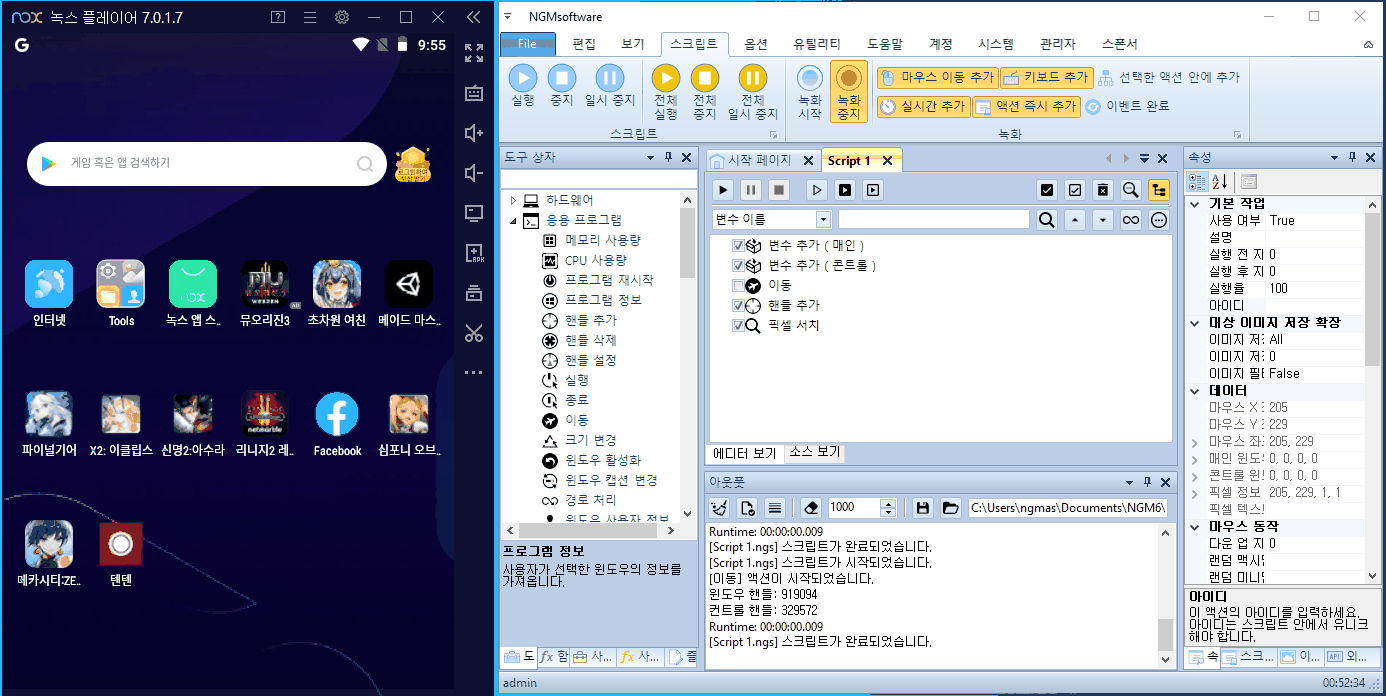Image resolution: width=1386 pixels, height=696 pixels.
Task: Click outlined play-step icon in editor
Action: coord(817,190)
